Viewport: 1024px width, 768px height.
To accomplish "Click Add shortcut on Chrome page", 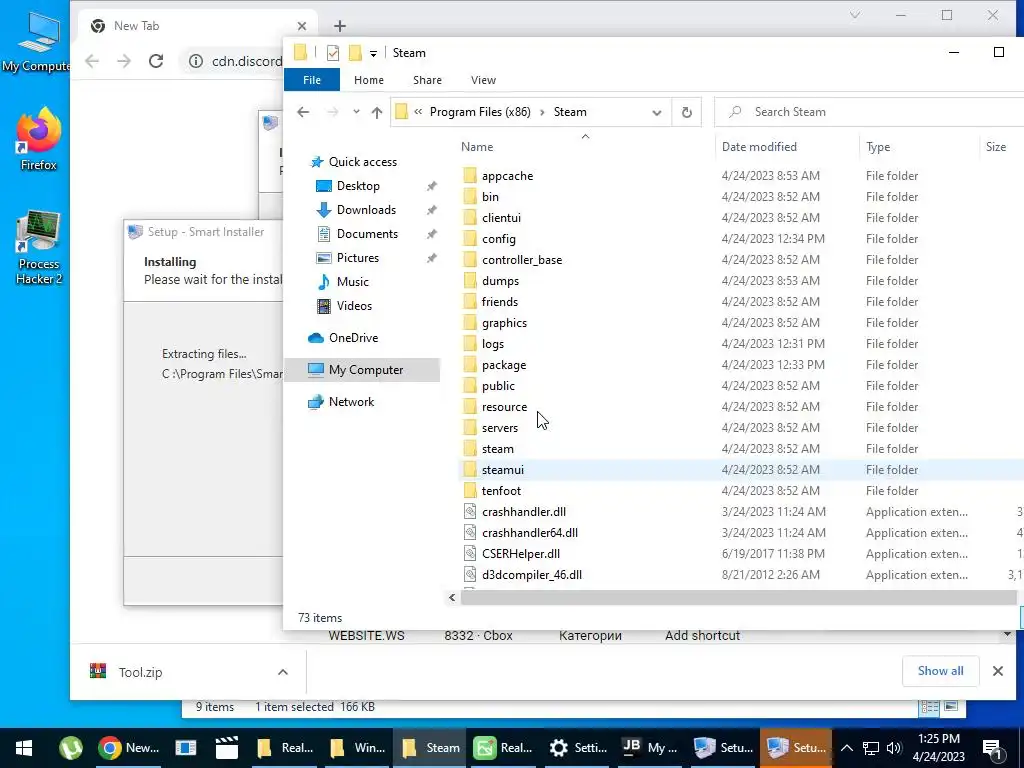I will pos(702,635).
